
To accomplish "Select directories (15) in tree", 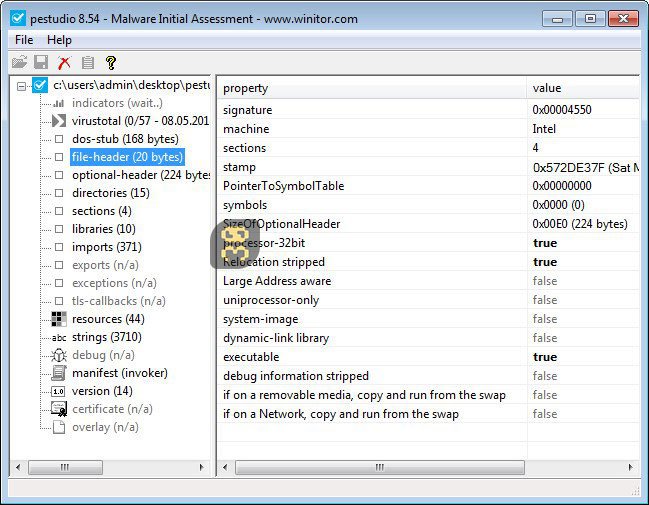I will [x=111, y=193].
